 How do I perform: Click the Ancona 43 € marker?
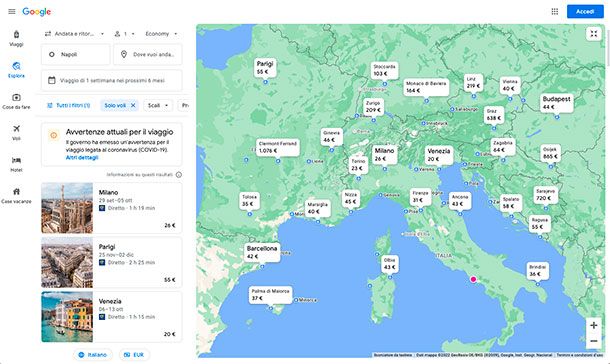[460, 200]
